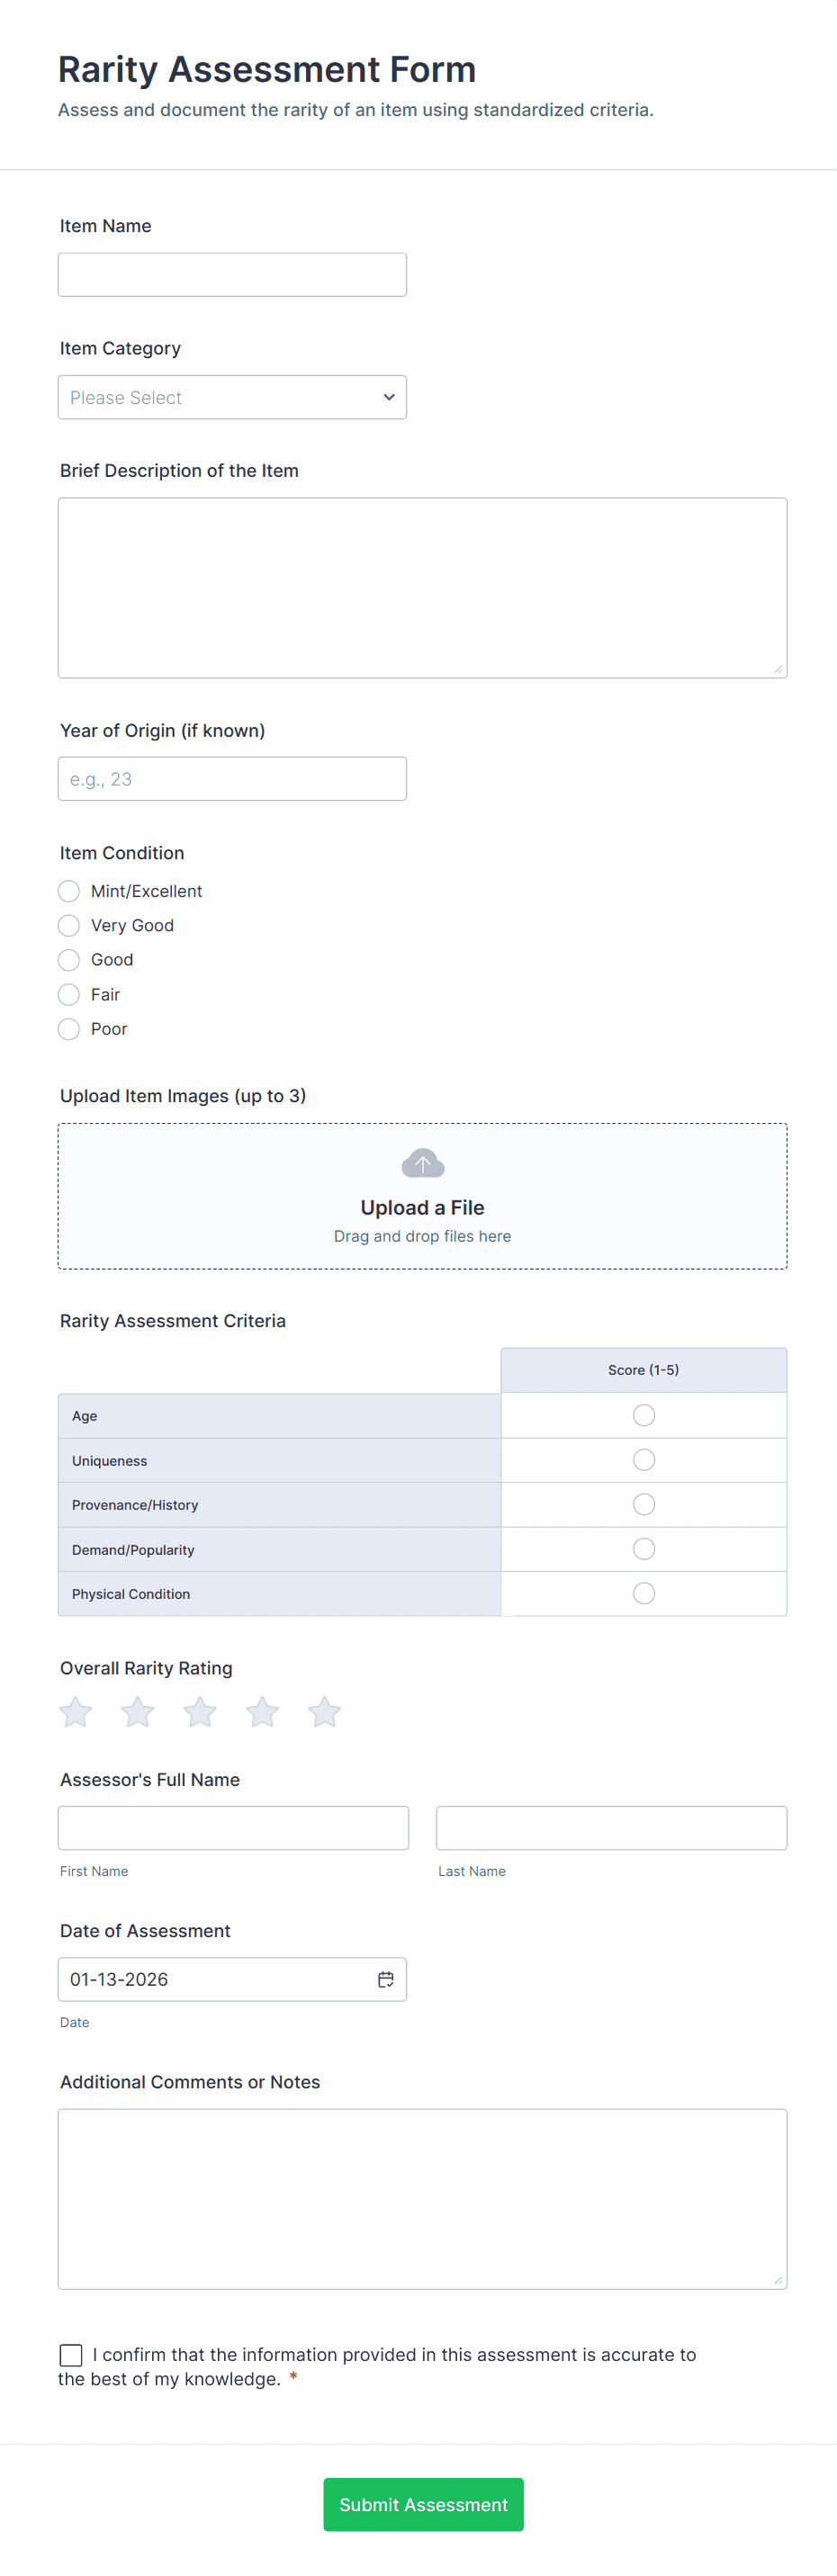Click the cloud upload icon

coord(422,1162)
